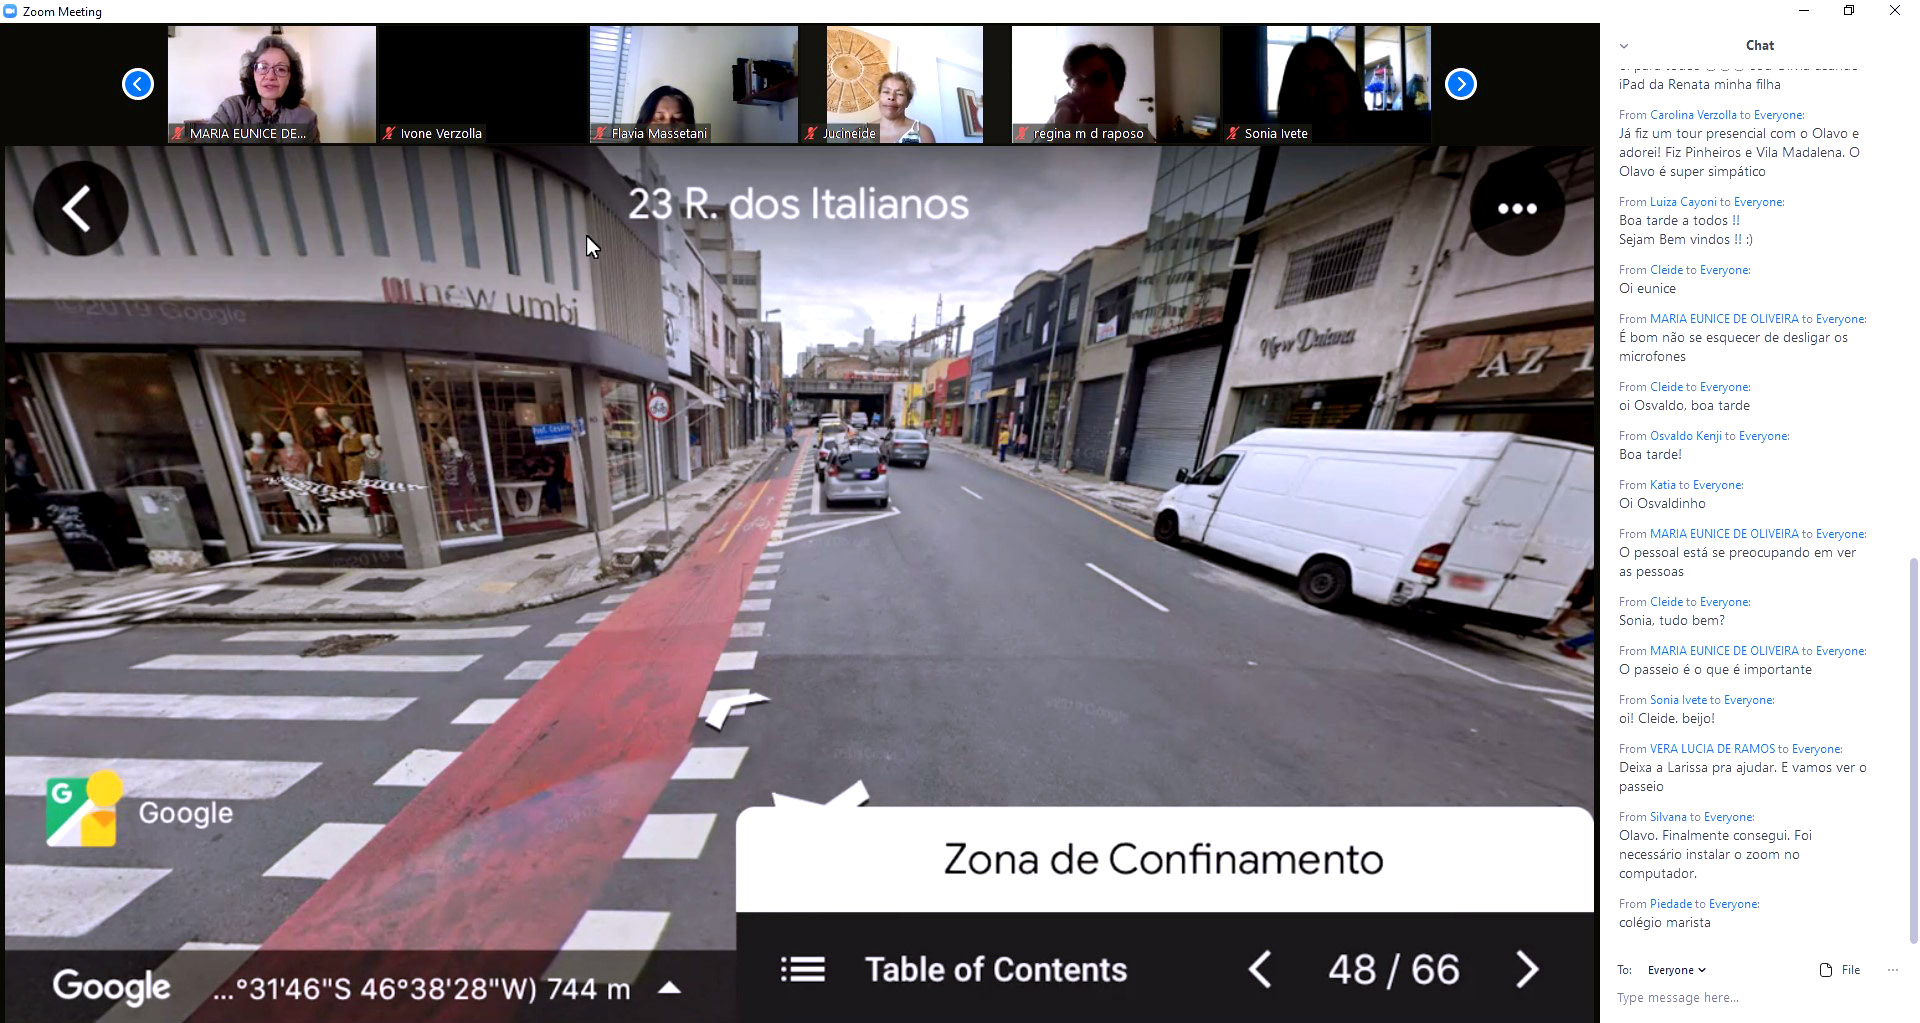Advance to next tour slide
Screen dimensions: 1920x1023
click(x=1526, y=969)
